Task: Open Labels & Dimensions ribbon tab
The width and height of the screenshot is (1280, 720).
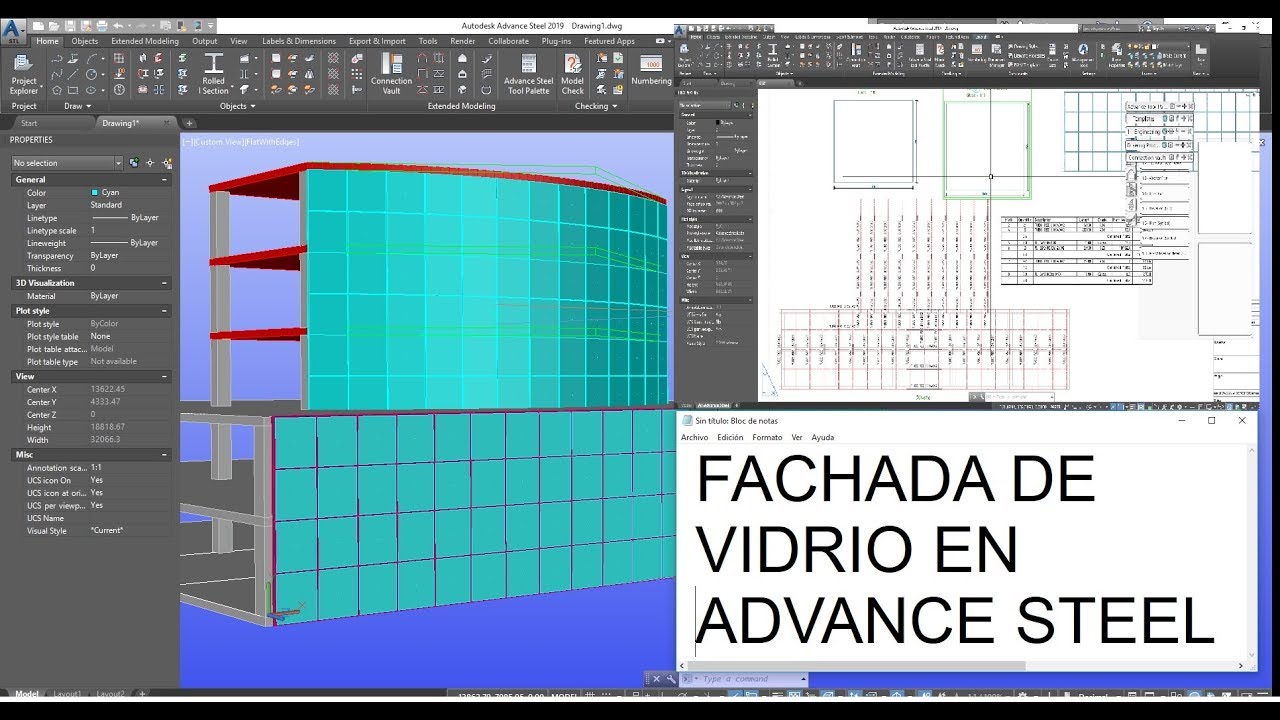Action: pyautogui.click(x=299, y=41)
